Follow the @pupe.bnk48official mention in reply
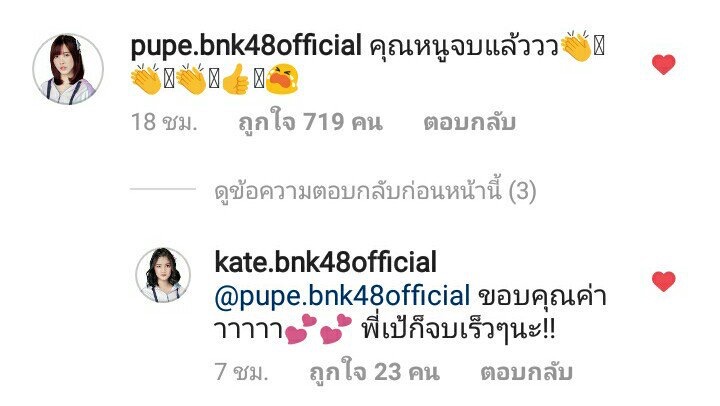 [342, 296]
